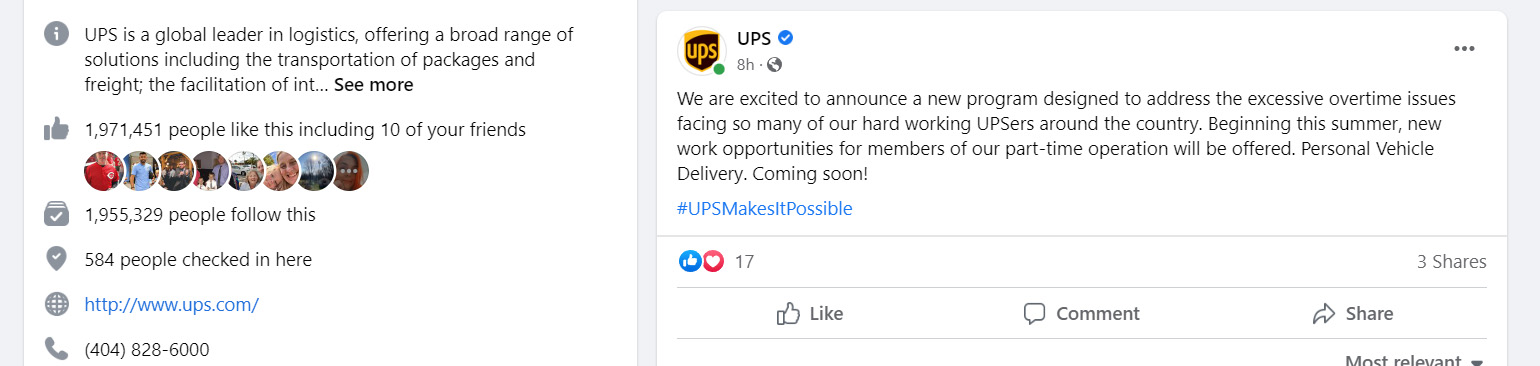This screenshot has height=366, width=1540.
Task: Click the blue verified badge next to UPS
Action: tap(786, 39)
